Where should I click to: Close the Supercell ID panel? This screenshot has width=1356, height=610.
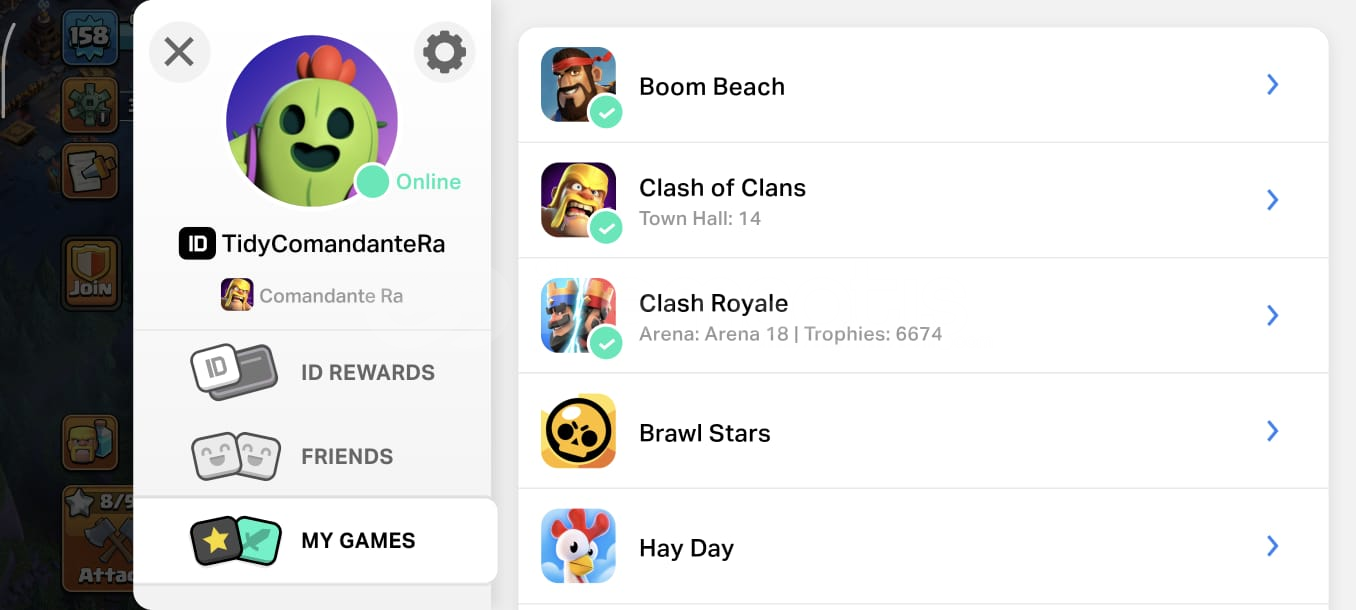click(179, 52)
